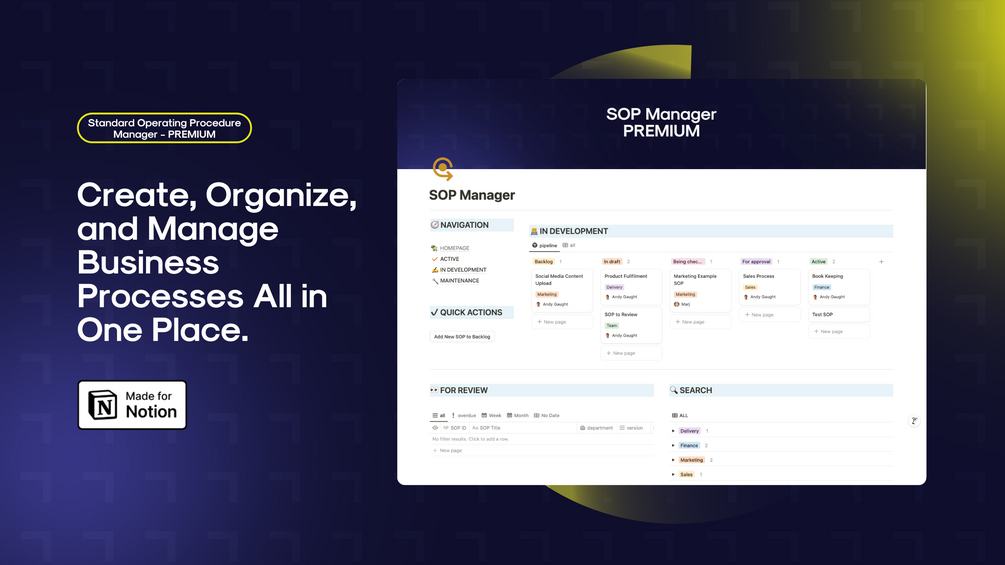The height and width of the screenshot is (565, 1005).
Task: Click the SOP Title column header
Action: pyautogui.click(x=486, y=428)
